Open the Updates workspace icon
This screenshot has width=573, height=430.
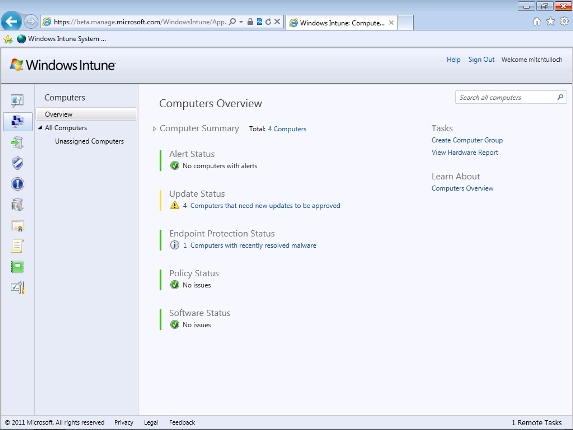click(x=17, y=142)
